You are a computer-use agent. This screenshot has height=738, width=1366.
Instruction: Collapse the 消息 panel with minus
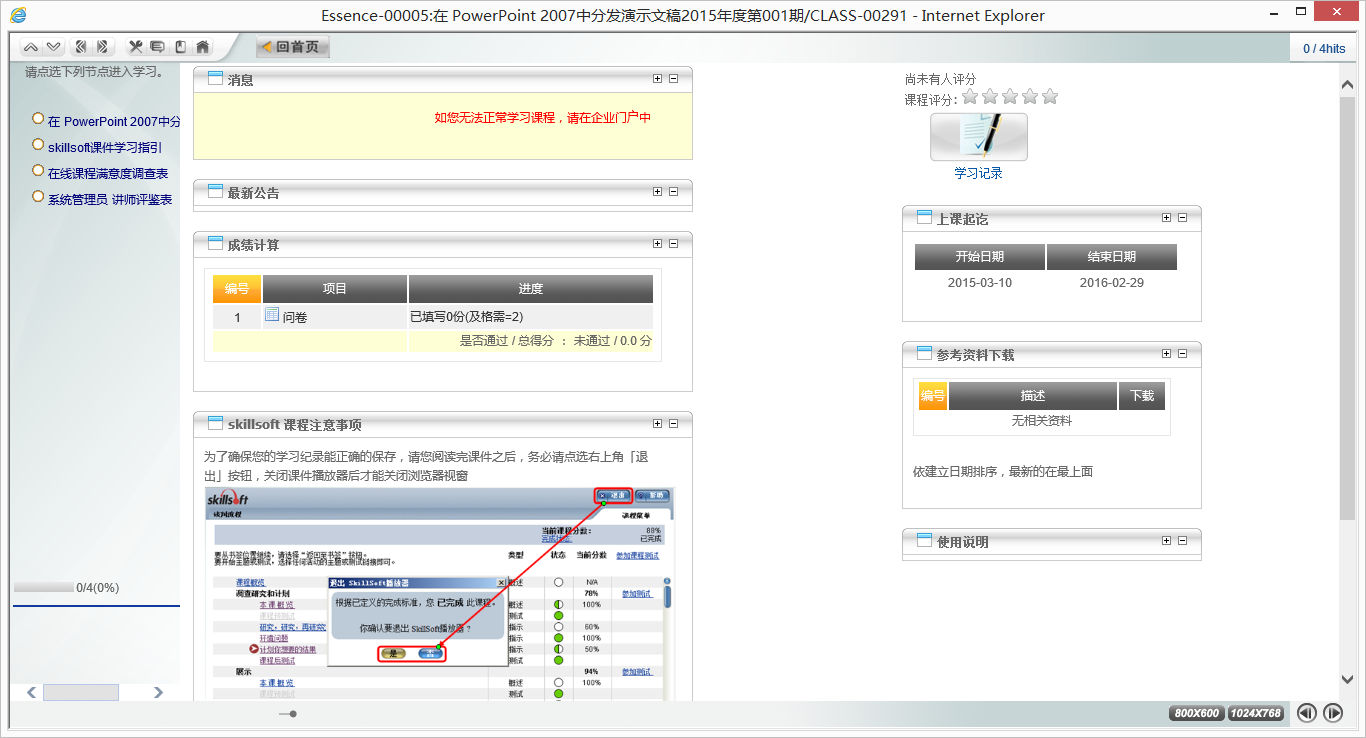pyautogui.click(x=673, y=79)
